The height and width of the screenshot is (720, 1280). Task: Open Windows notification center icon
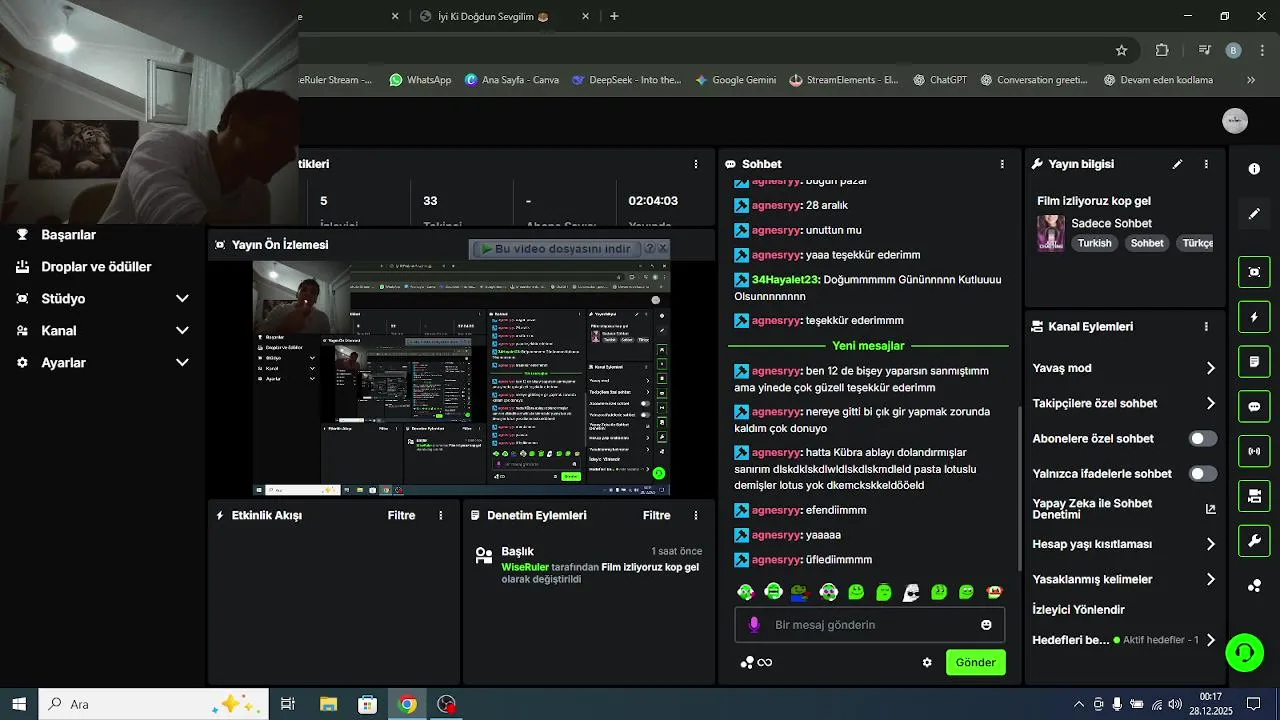(x=1253, y=704)
